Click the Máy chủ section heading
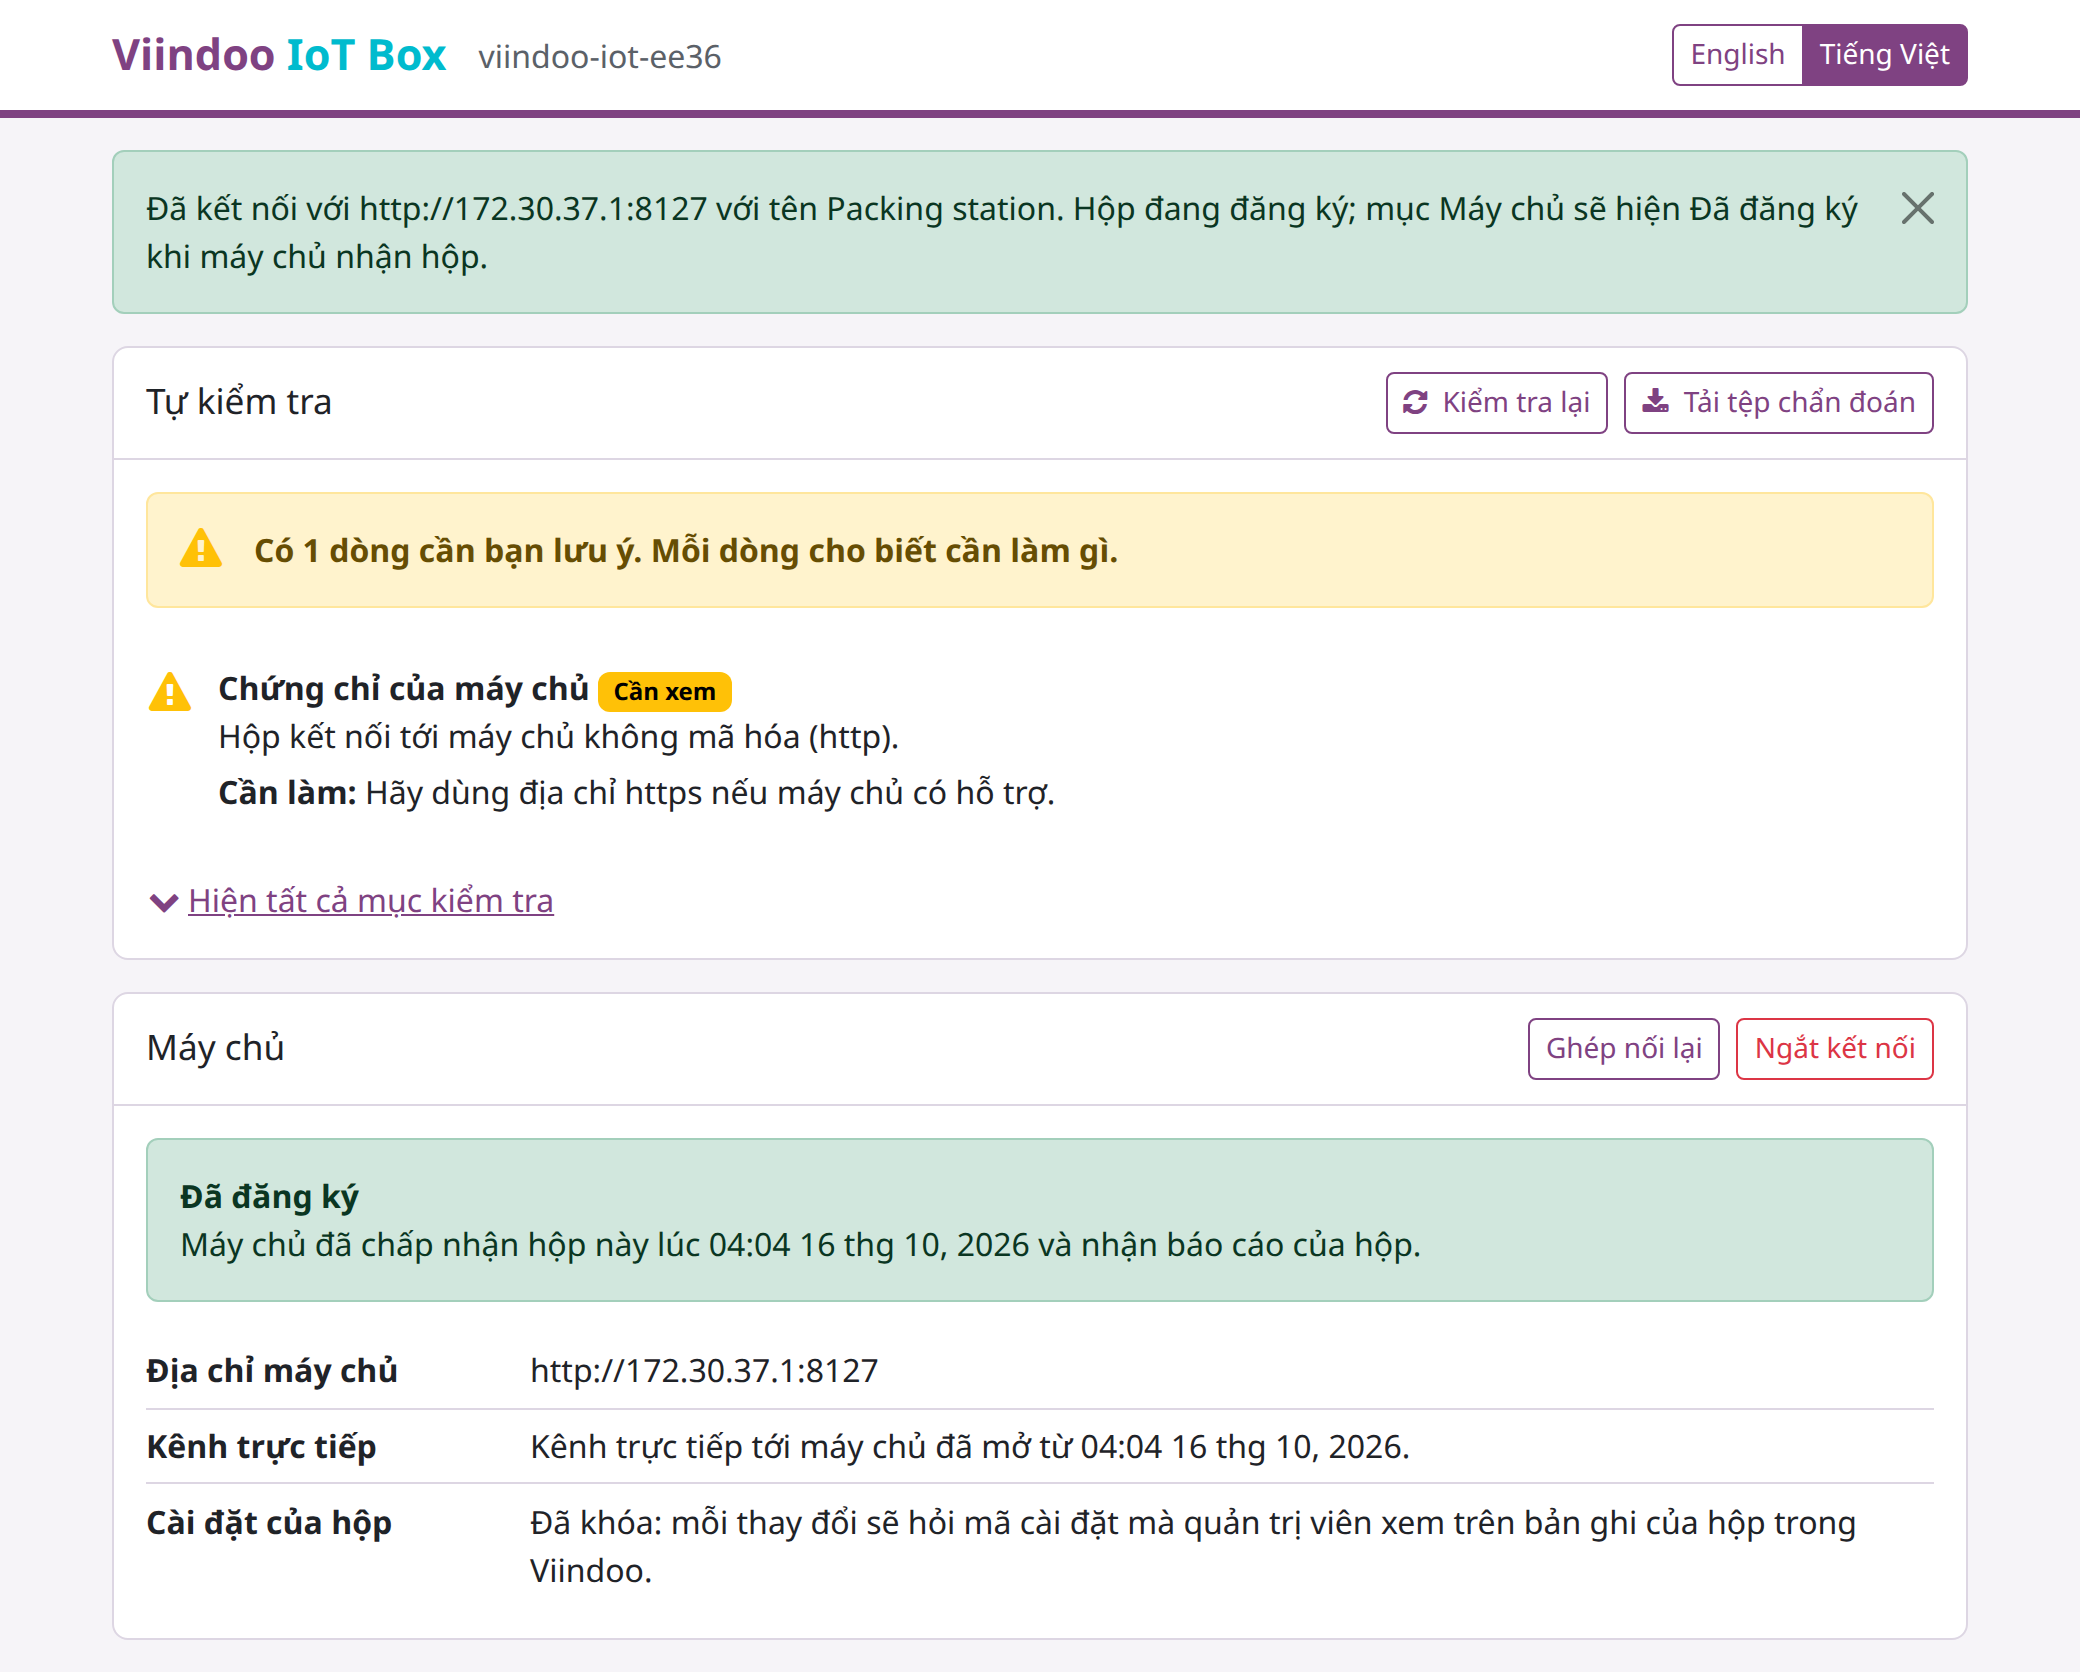This screenshot has width=2080, height=1672. click(216, 1048)
